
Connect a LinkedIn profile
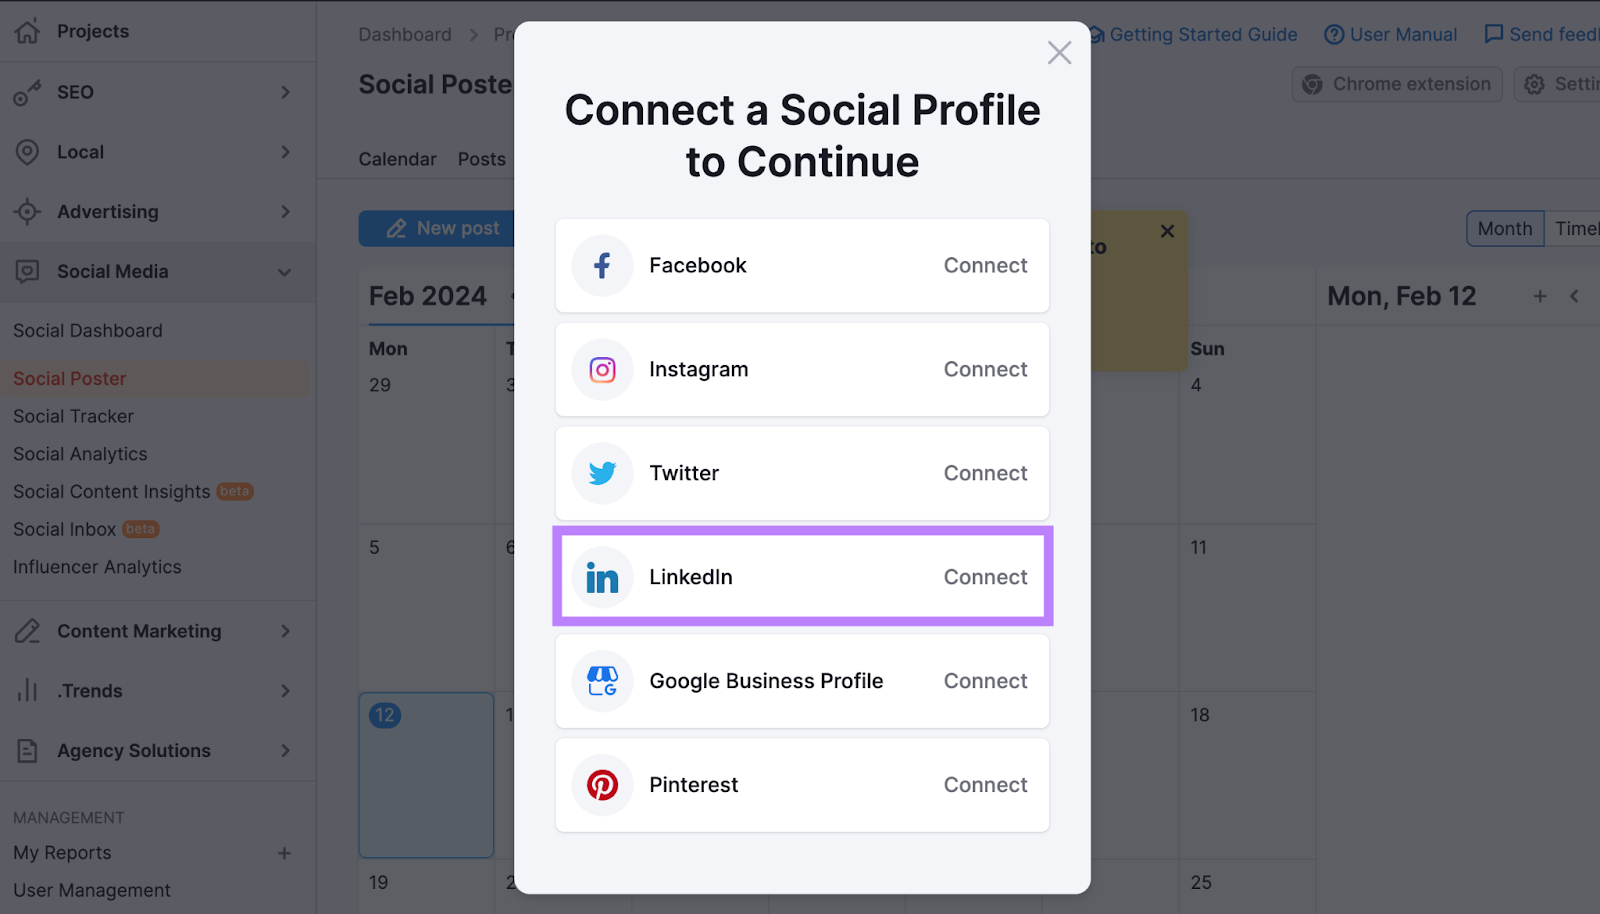[x=984, y=577]
